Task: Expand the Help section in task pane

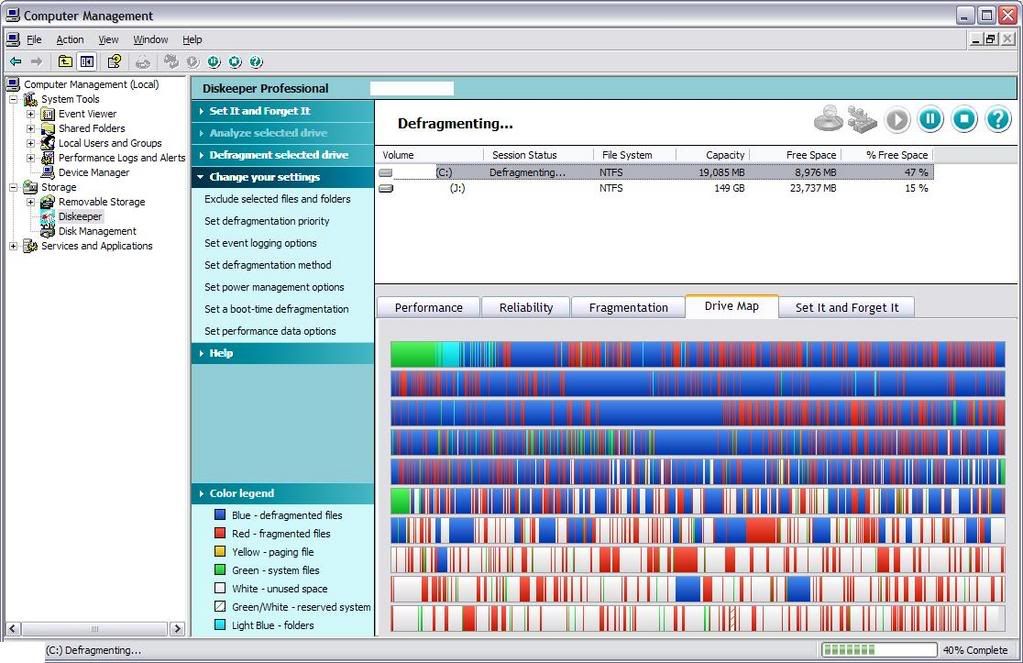Action: [282, 353]
